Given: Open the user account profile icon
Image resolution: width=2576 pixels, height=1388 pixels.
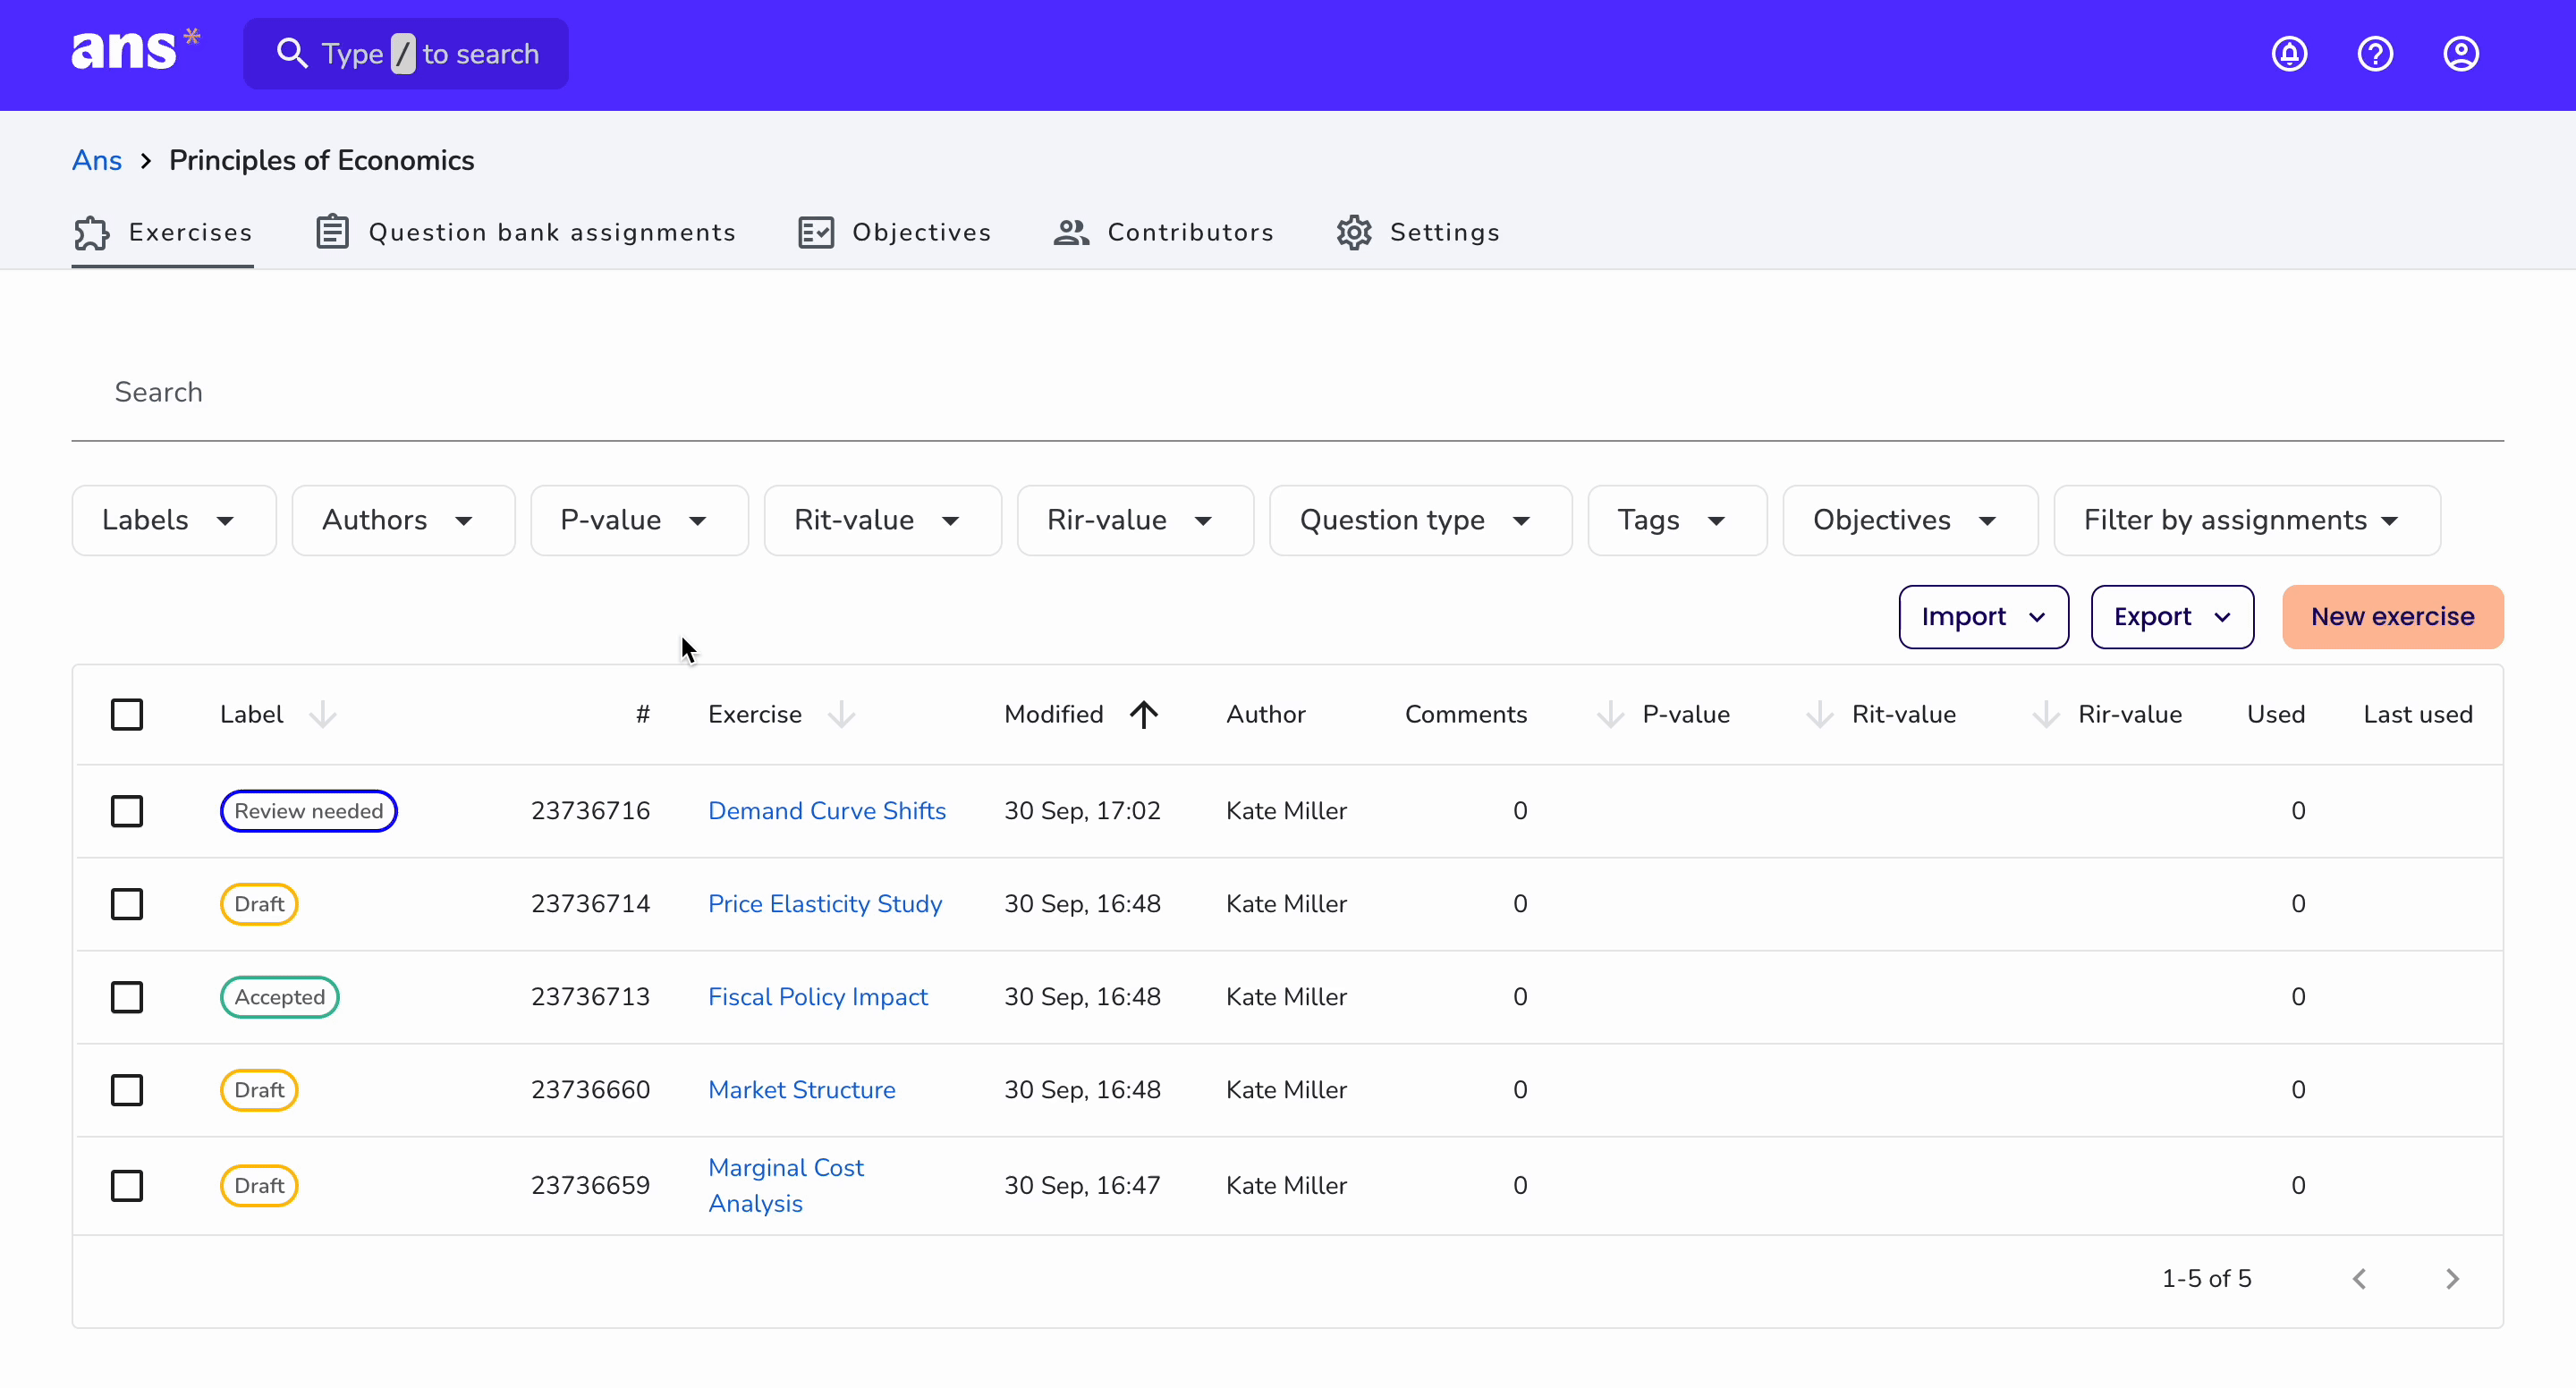Looking at the screenshot, I should coord(2461,54).
